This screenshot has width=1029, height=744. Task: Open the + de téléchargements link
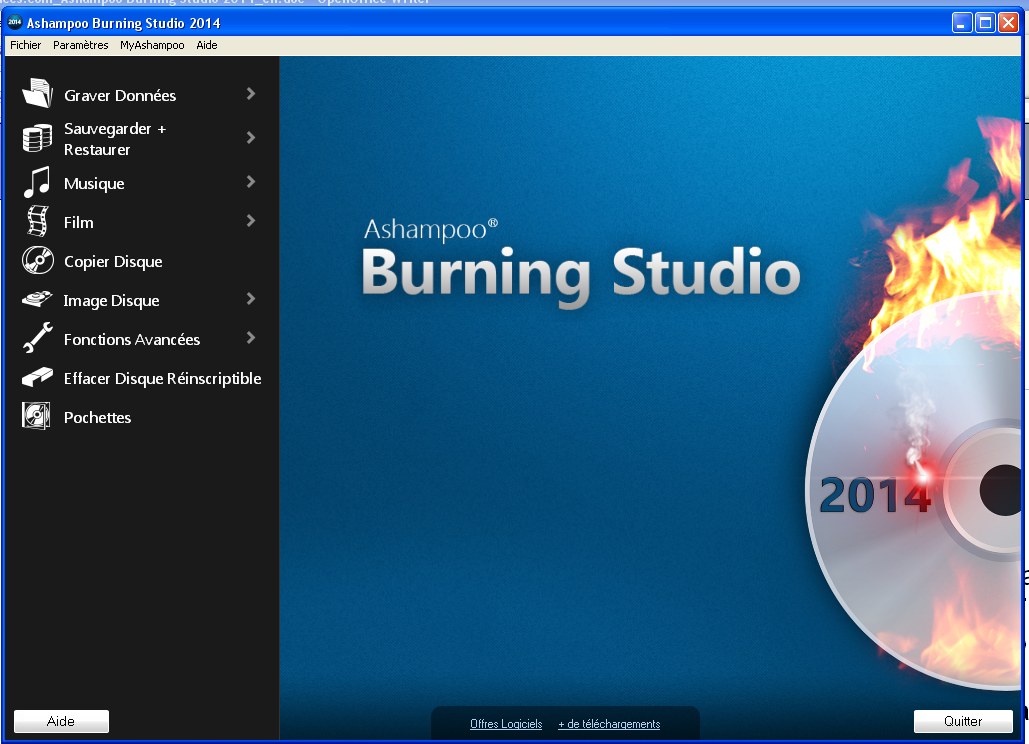point(609,724)
